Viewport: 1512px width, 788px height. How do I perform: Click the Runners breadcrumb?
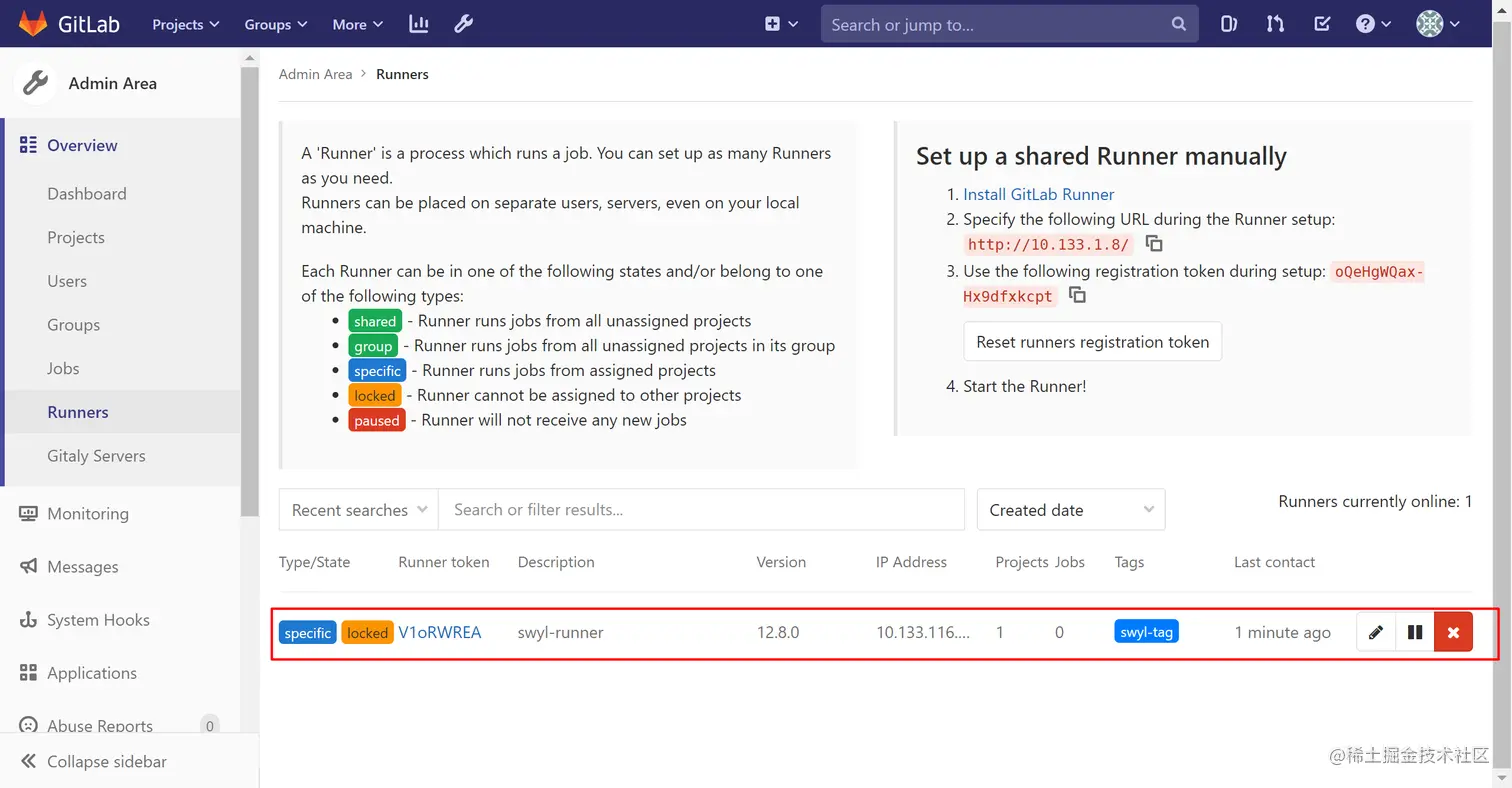click(402, 74)
